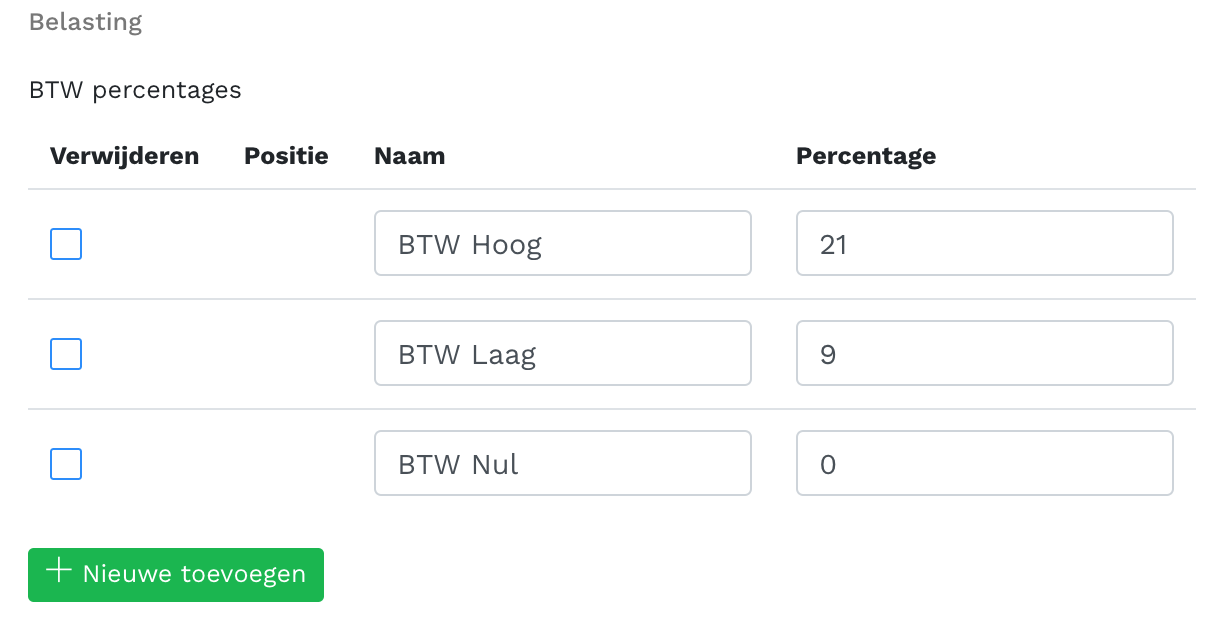Tick the Verwijderen checkbox for BTW Hoog
The width and height of the screenshot is (1214, 626).
click(x=66, y=244)
